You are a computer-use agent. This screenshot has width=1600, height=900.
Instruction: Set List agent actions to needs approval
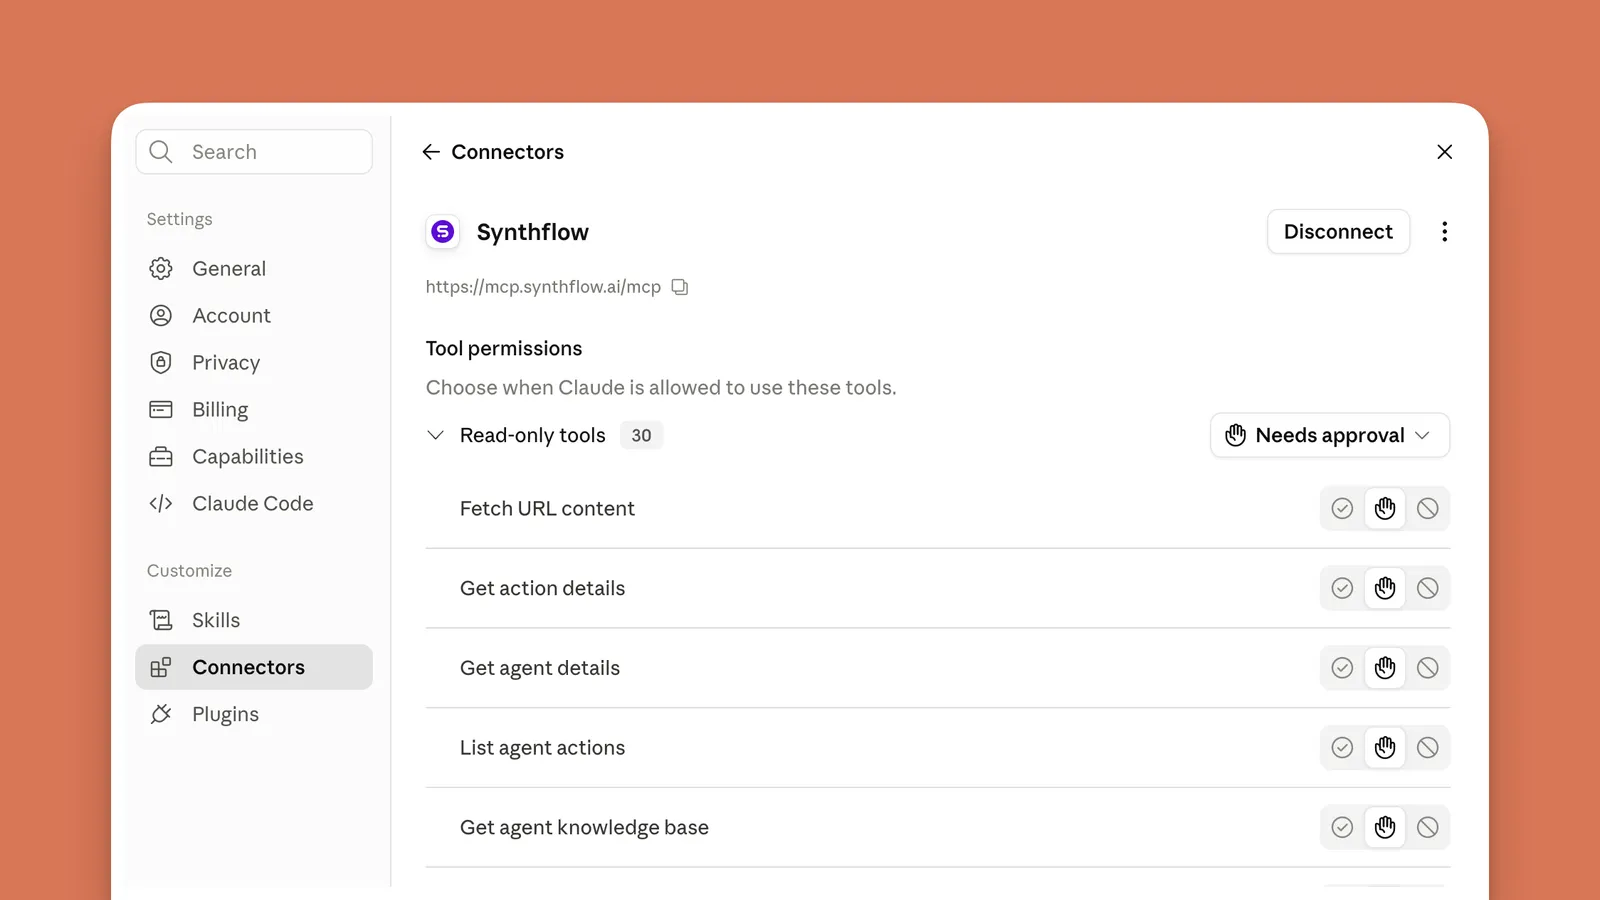click(1385, 748)
